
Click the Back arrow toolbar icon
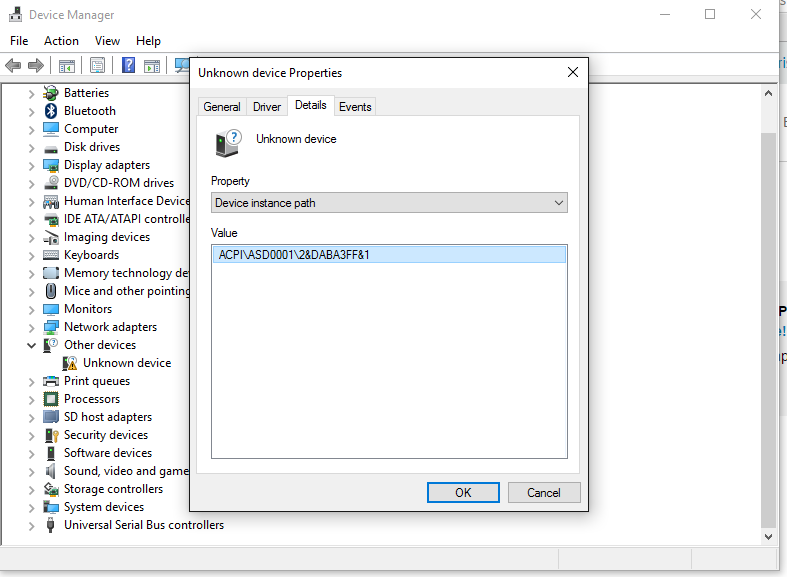tap(13, 65)
